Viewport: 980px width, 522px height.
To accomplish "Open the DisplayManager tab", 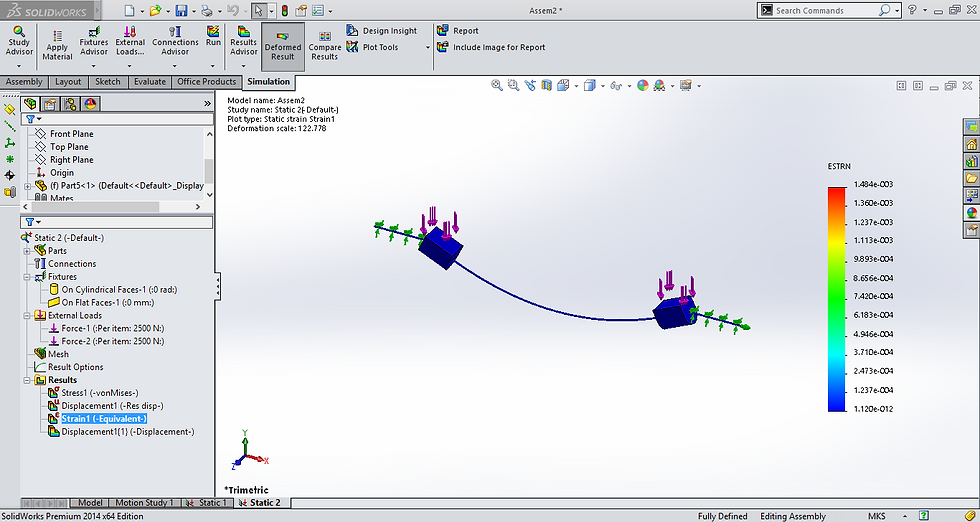I will point(90,104).
